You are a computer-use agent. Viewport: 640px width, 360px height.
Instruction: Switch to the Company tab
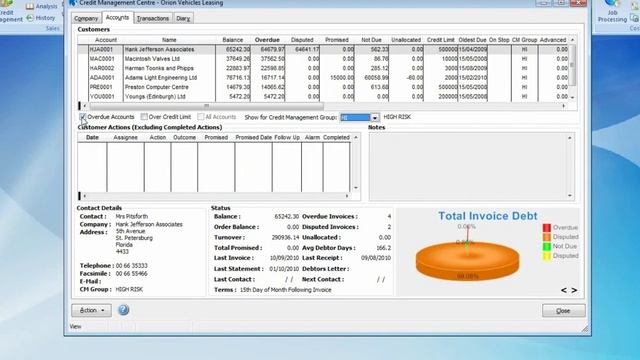pyautogui.click(x=86, y=18)
